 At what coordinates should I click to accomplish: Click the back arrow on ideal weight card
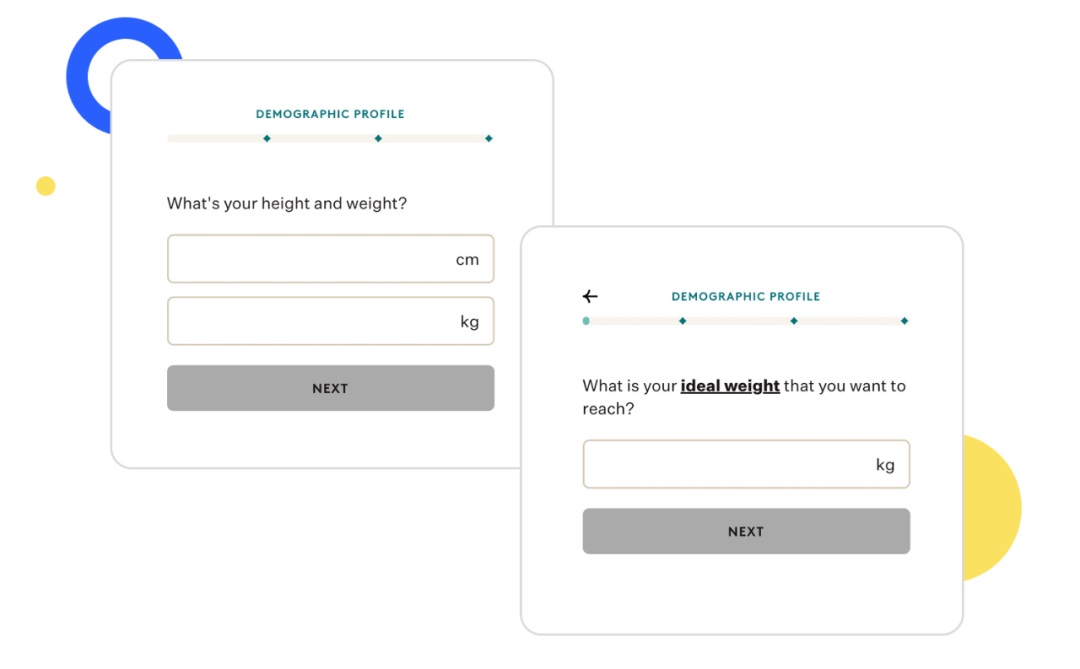(590, 296)
